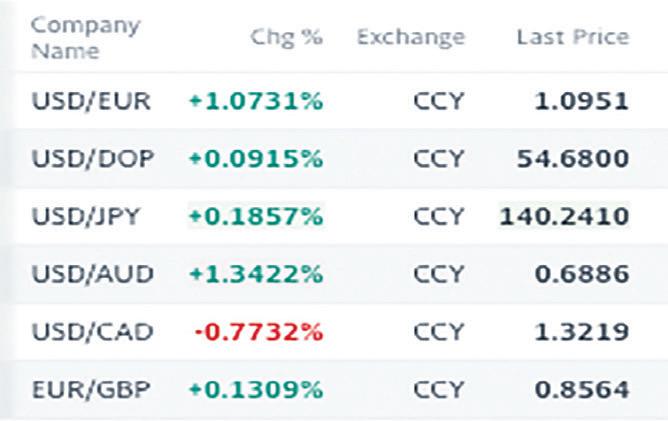This screenshot has width=668, height=421.
Task: Click the +1.0731% change value
Action: (255, 101)
